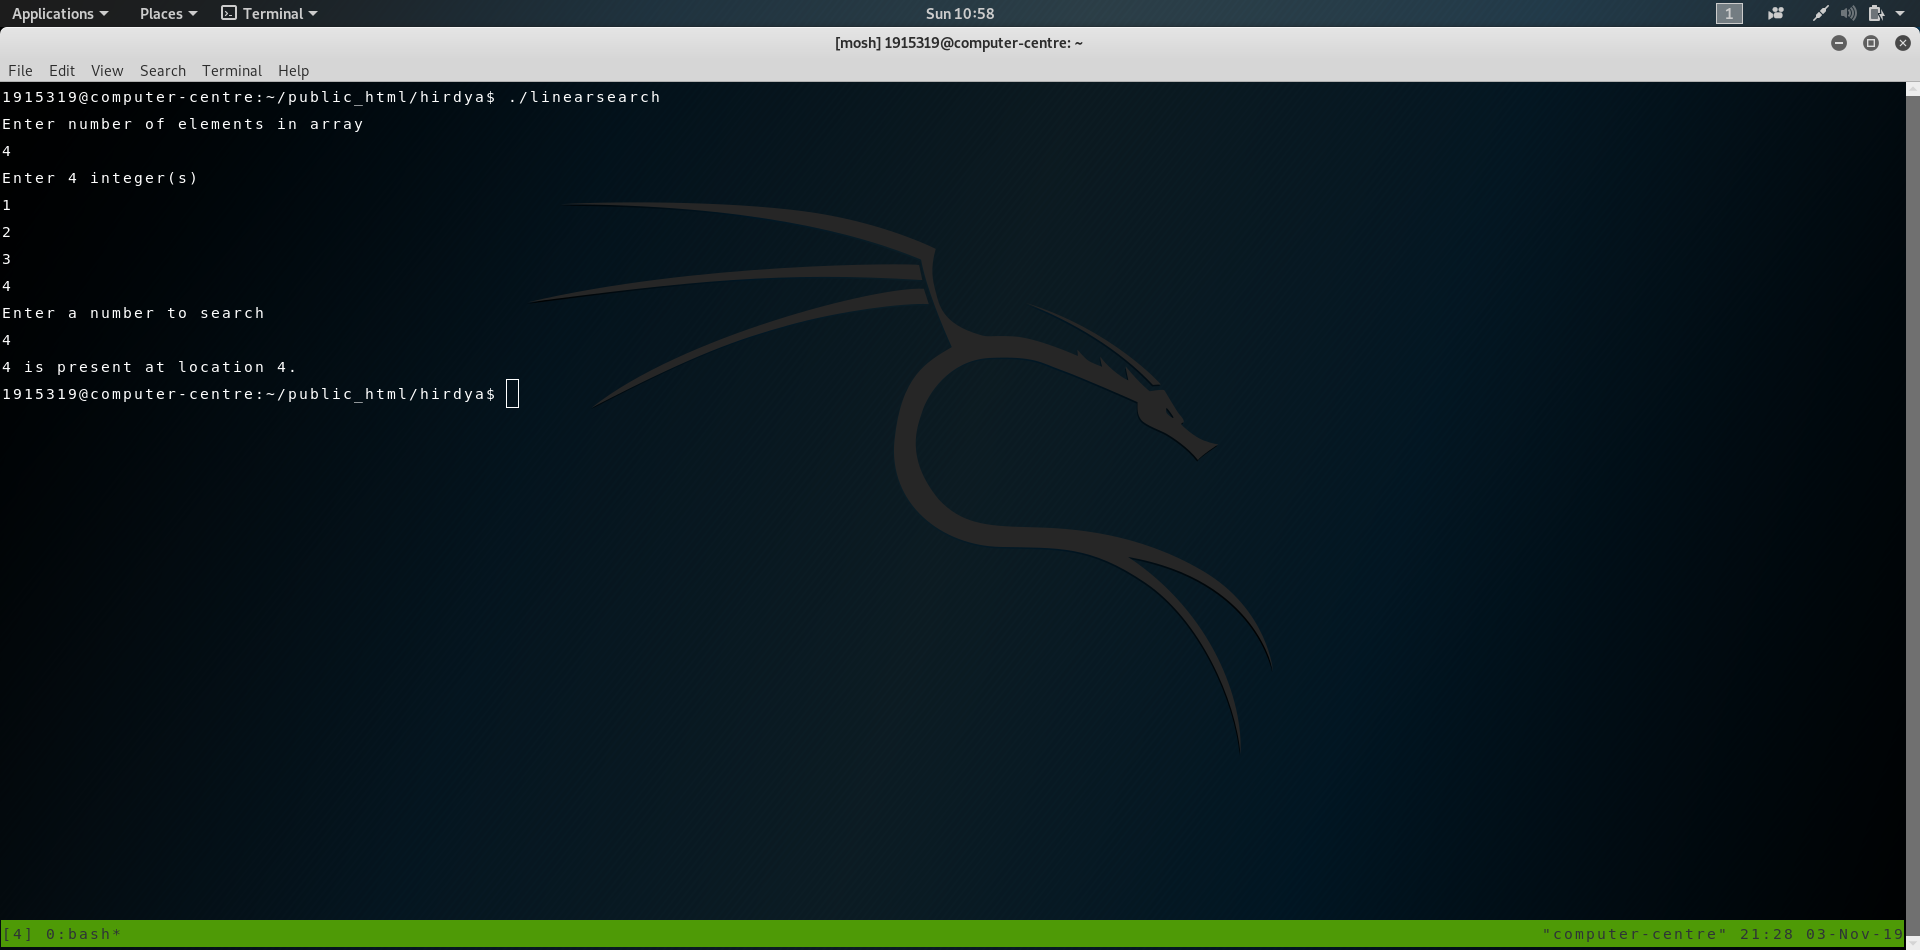
Task: Click the Sun 10:58 clock
Action: click(x=960, y=13)
